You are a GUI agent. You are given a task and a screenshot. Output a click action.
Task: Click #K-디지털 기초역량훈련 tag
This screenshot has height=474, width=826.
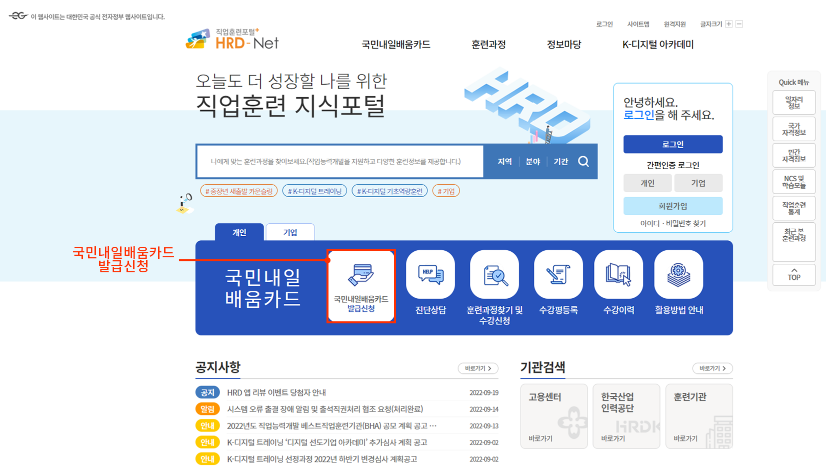coord(389,191)
